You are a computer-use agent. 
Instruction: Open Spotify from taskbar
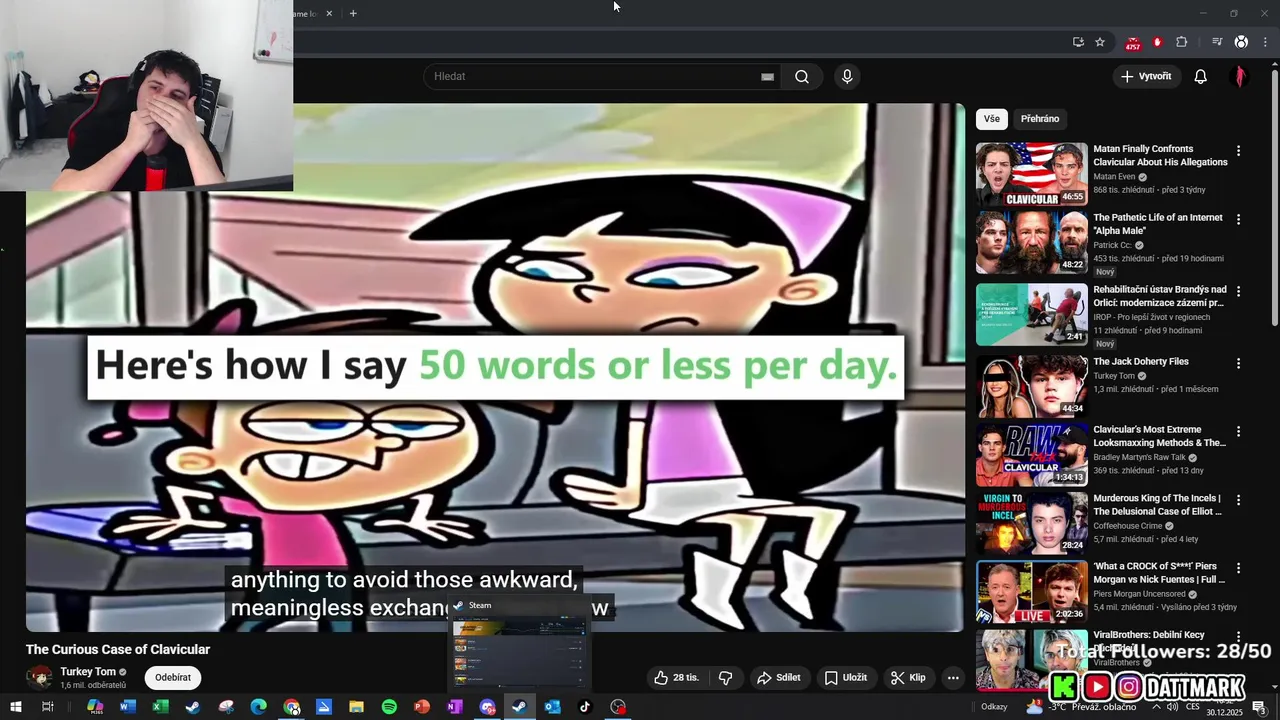point(389,707)
